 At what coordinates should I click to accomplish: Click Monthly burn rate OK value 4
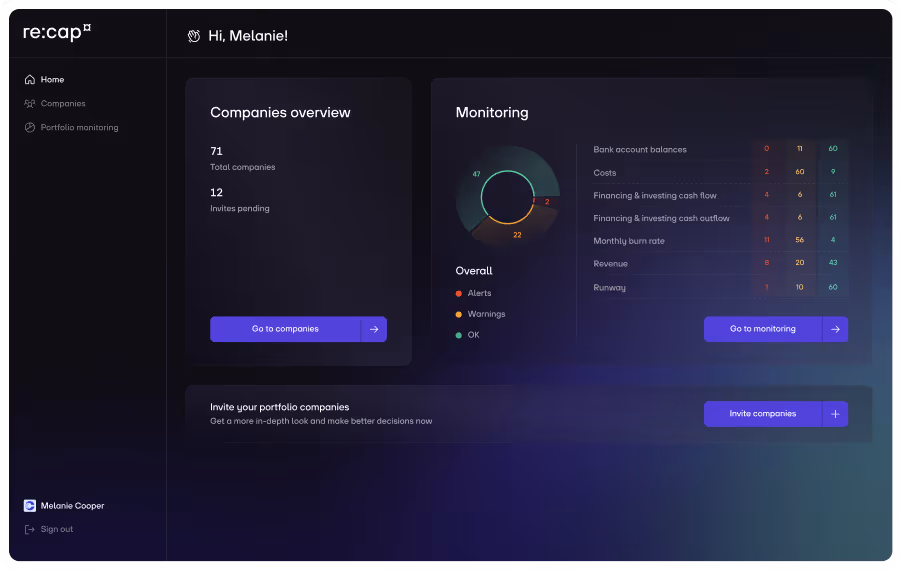point(833,240)
